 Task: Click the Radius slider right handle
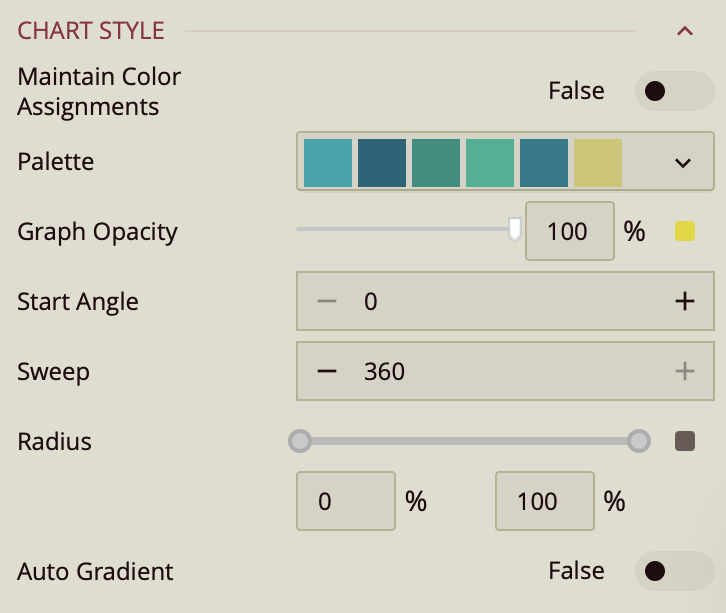point(639,440)
